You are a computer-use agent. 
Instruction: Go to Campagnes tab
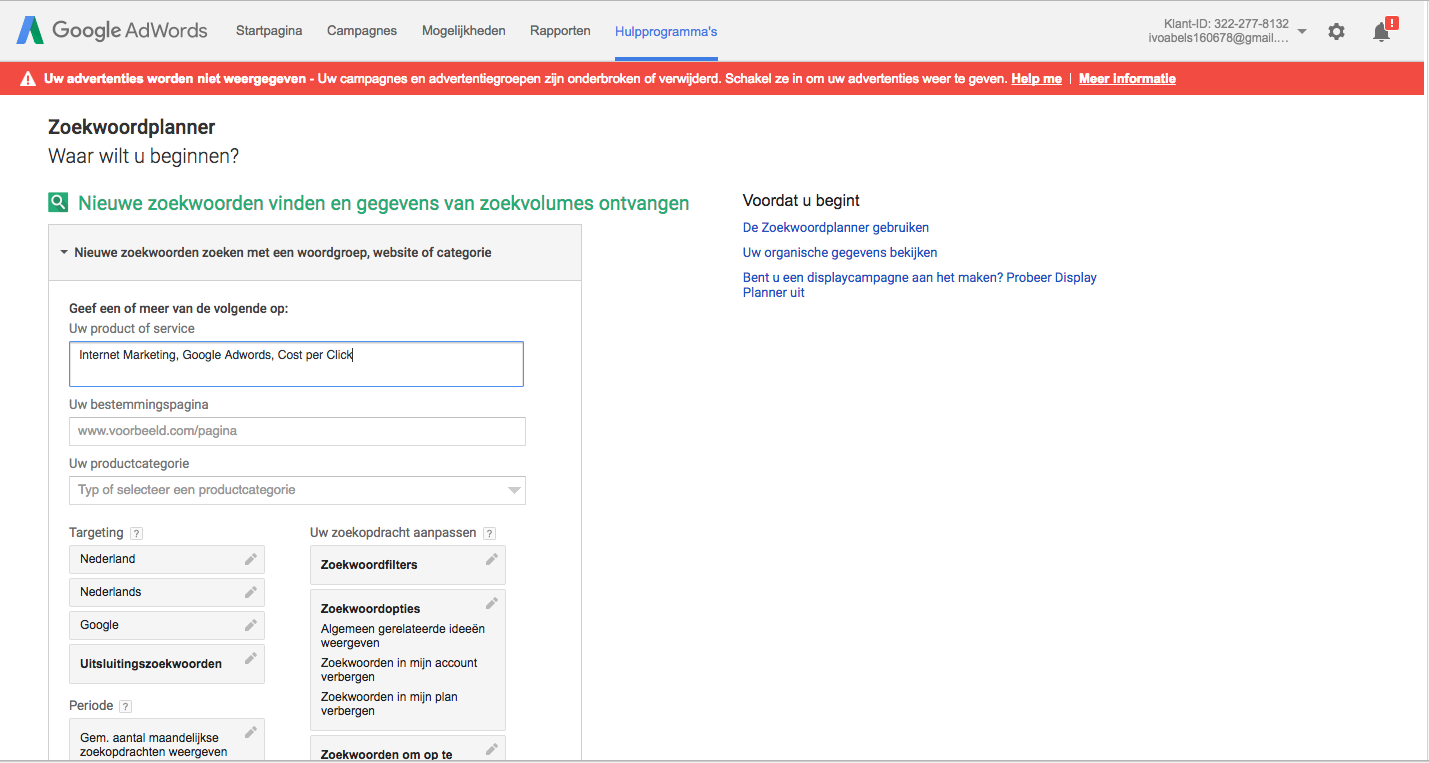pyautogui.click(x=362, y=31)
